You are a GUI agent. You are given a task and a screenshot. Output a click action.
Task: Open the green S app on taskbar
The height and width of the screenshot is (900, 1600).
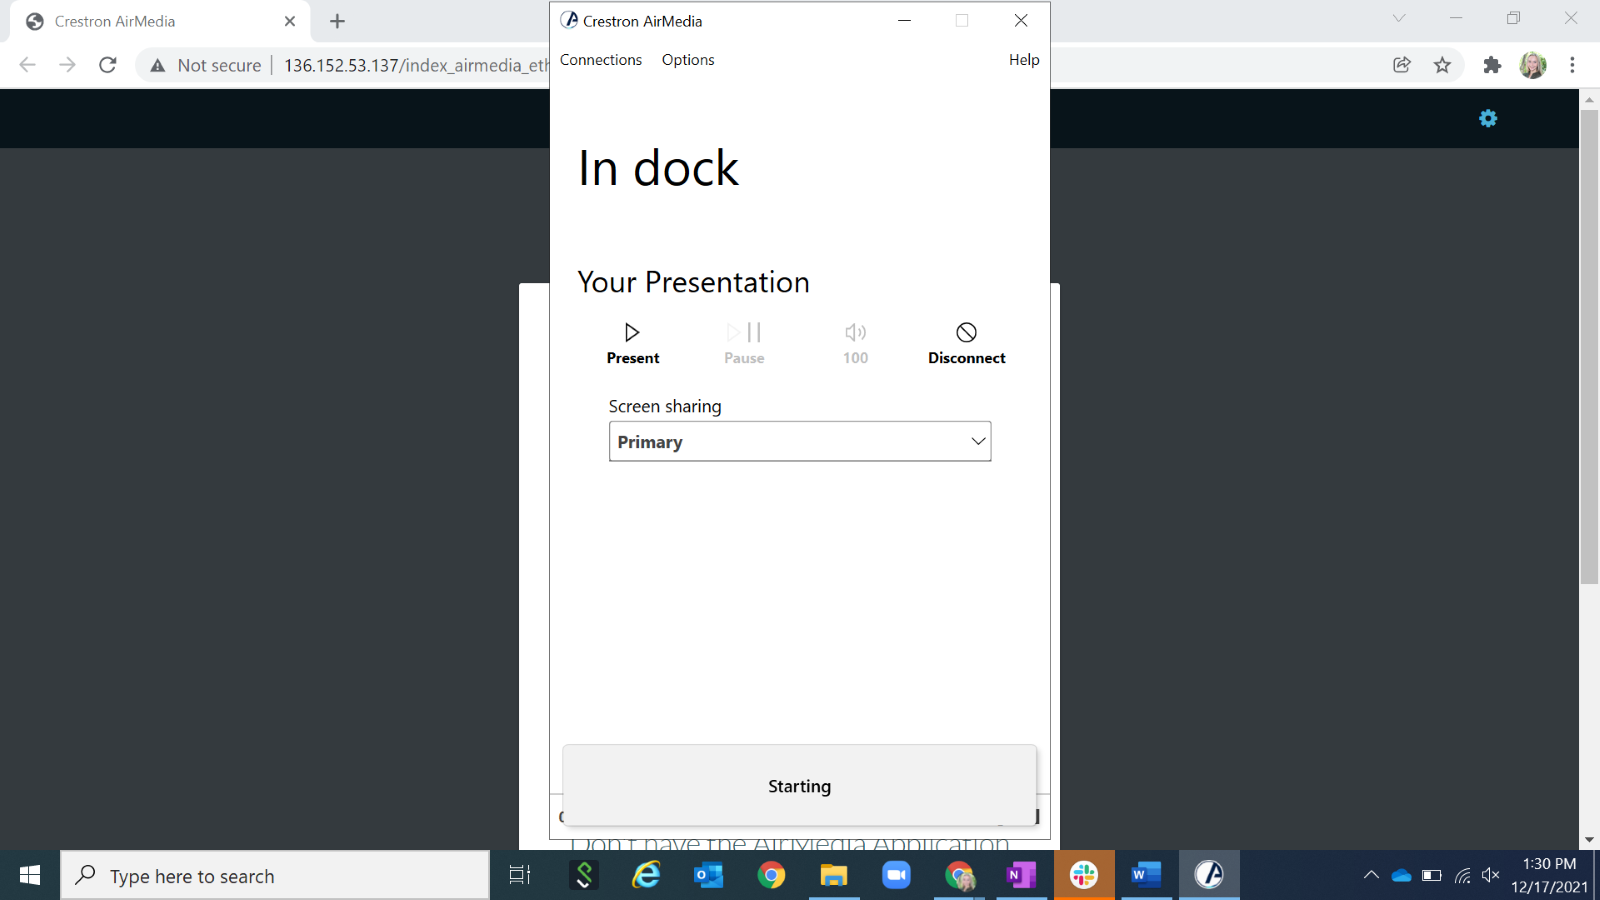(x=584, y=876)
